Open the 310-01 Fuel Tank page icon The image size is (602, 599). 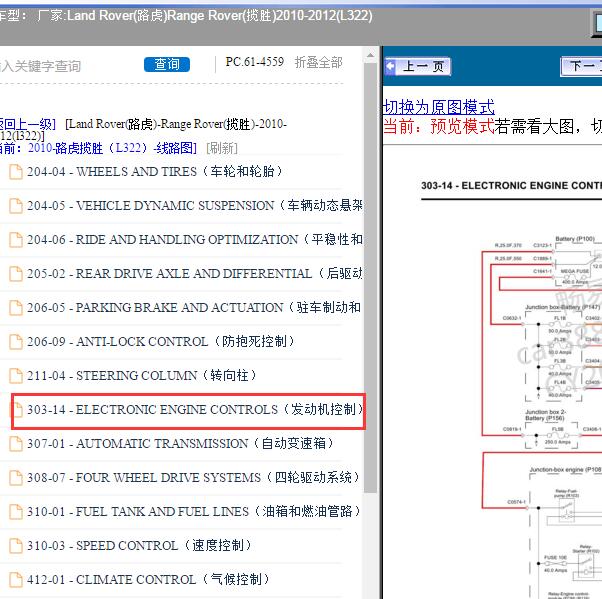pos(16,512)
